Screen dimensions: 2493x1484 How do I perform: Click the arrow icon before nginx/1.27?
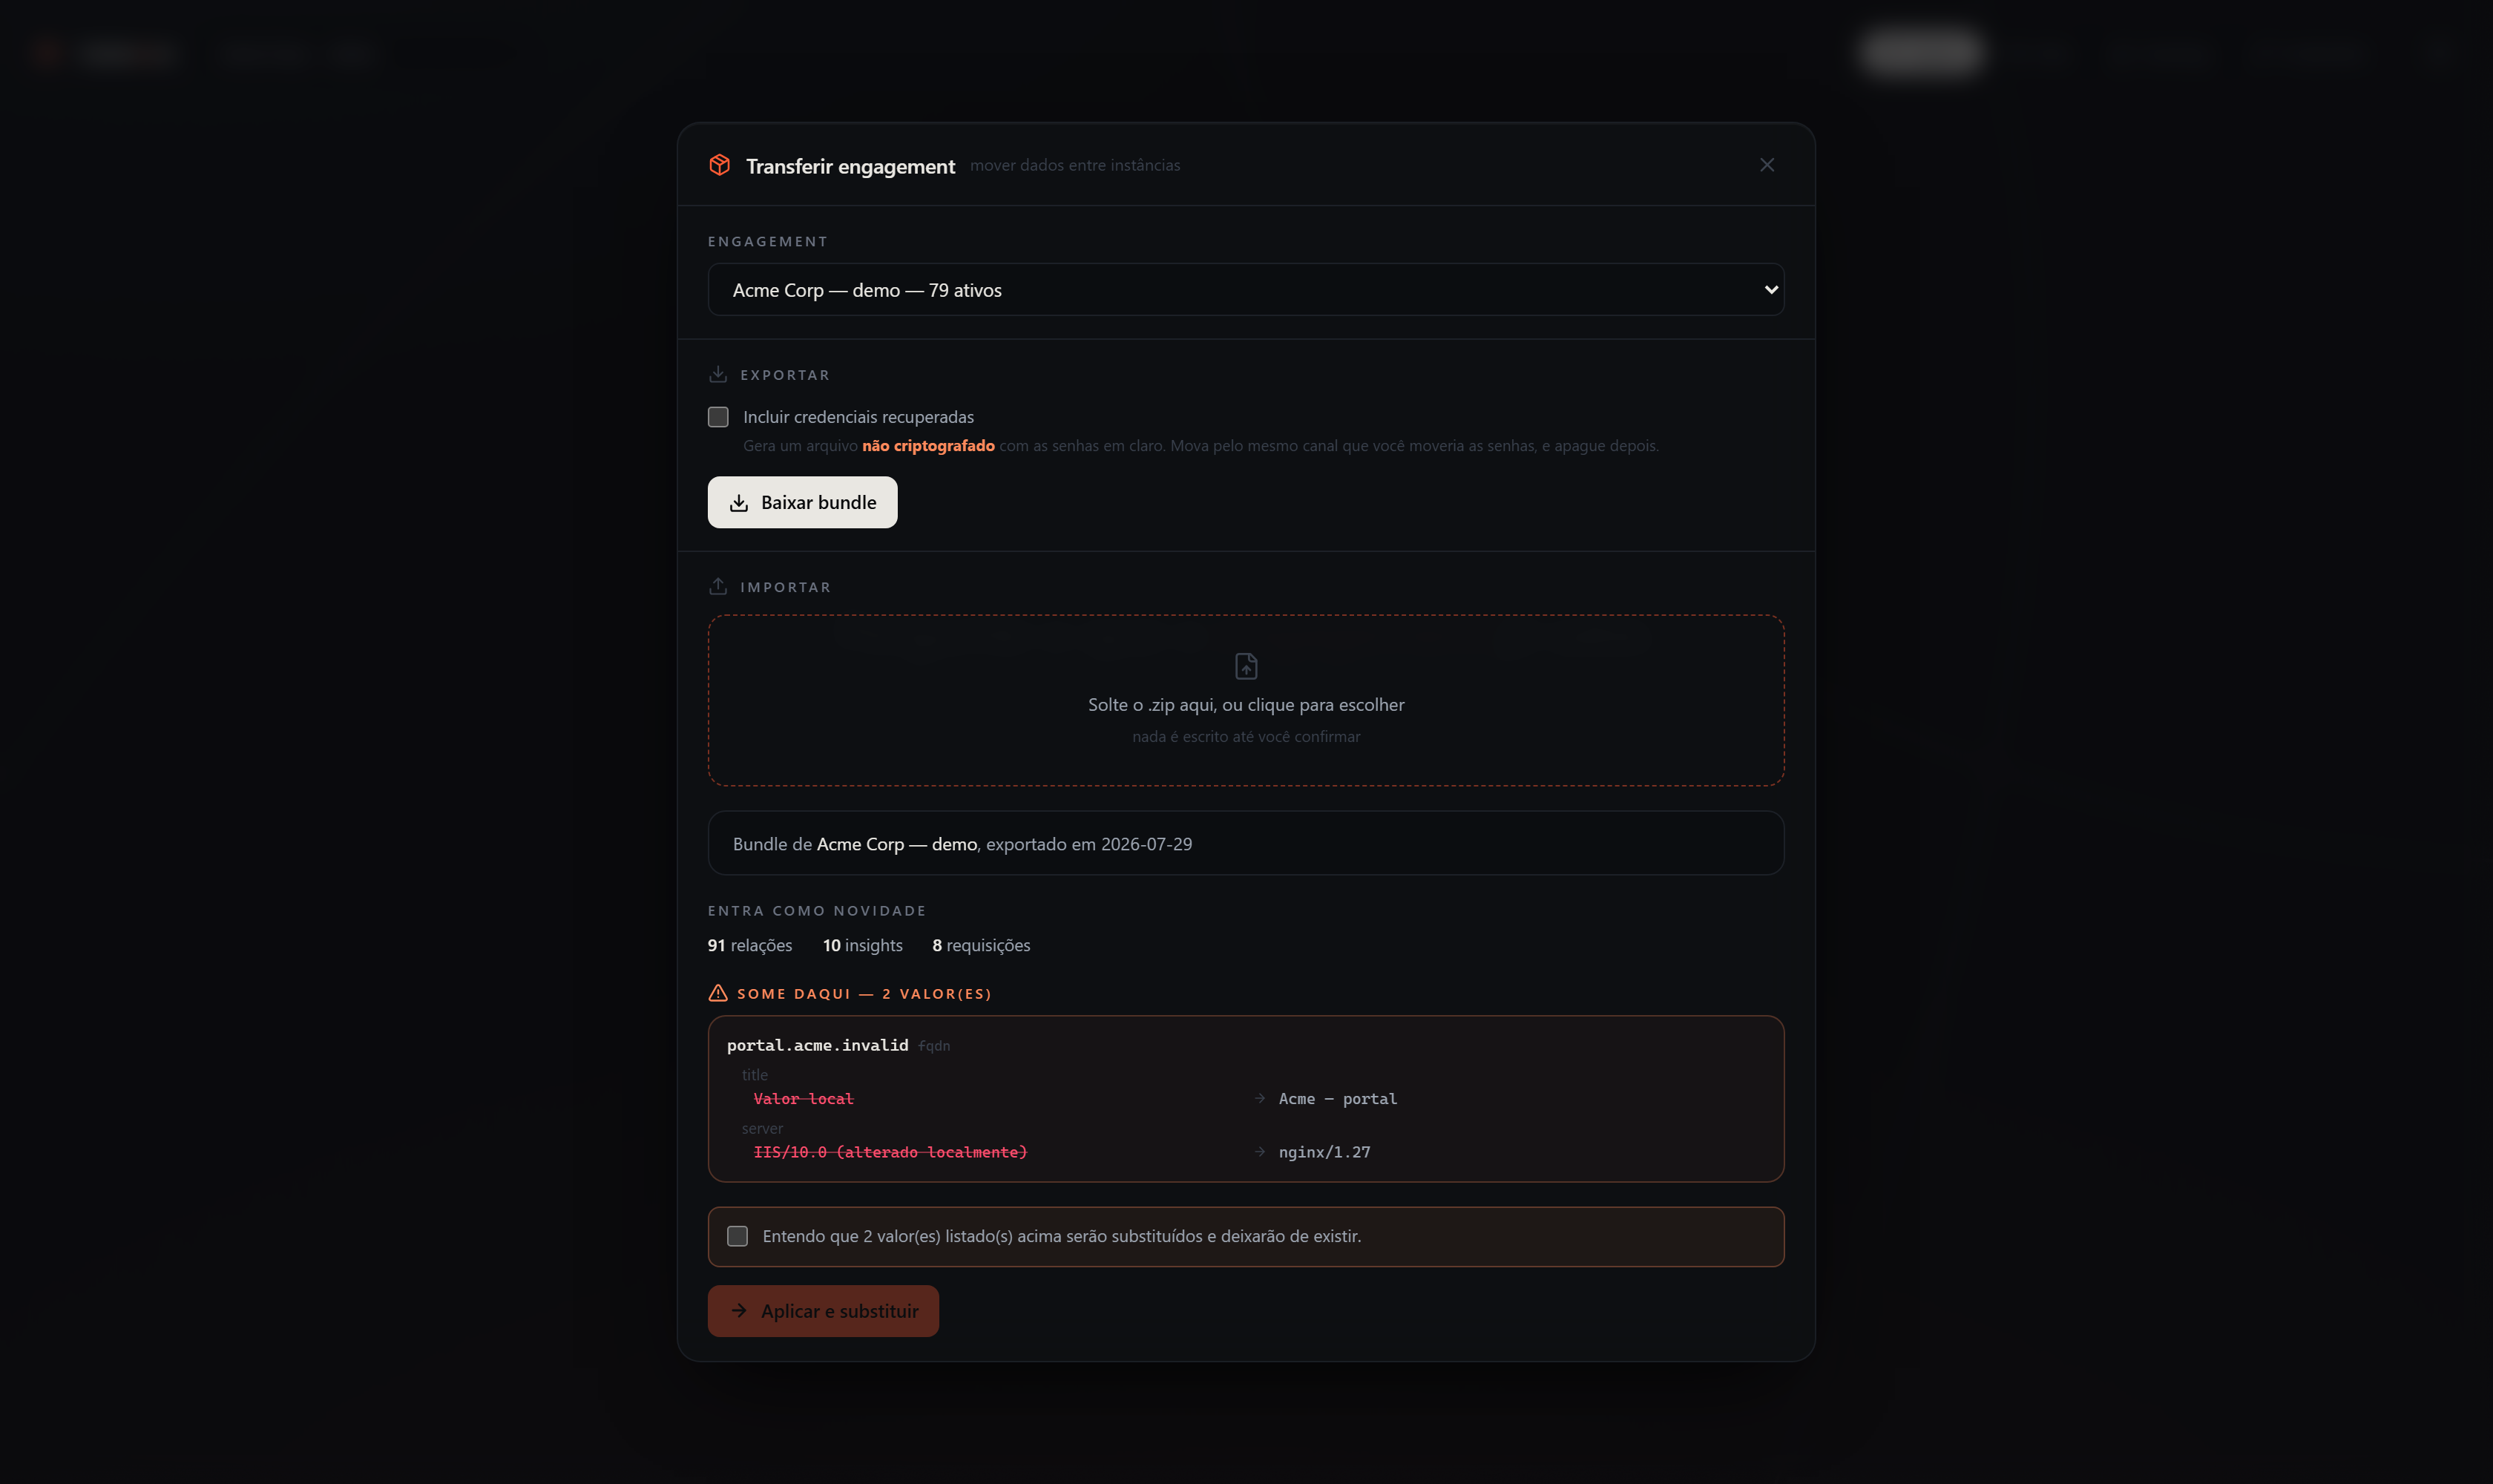[1259, 1152]
